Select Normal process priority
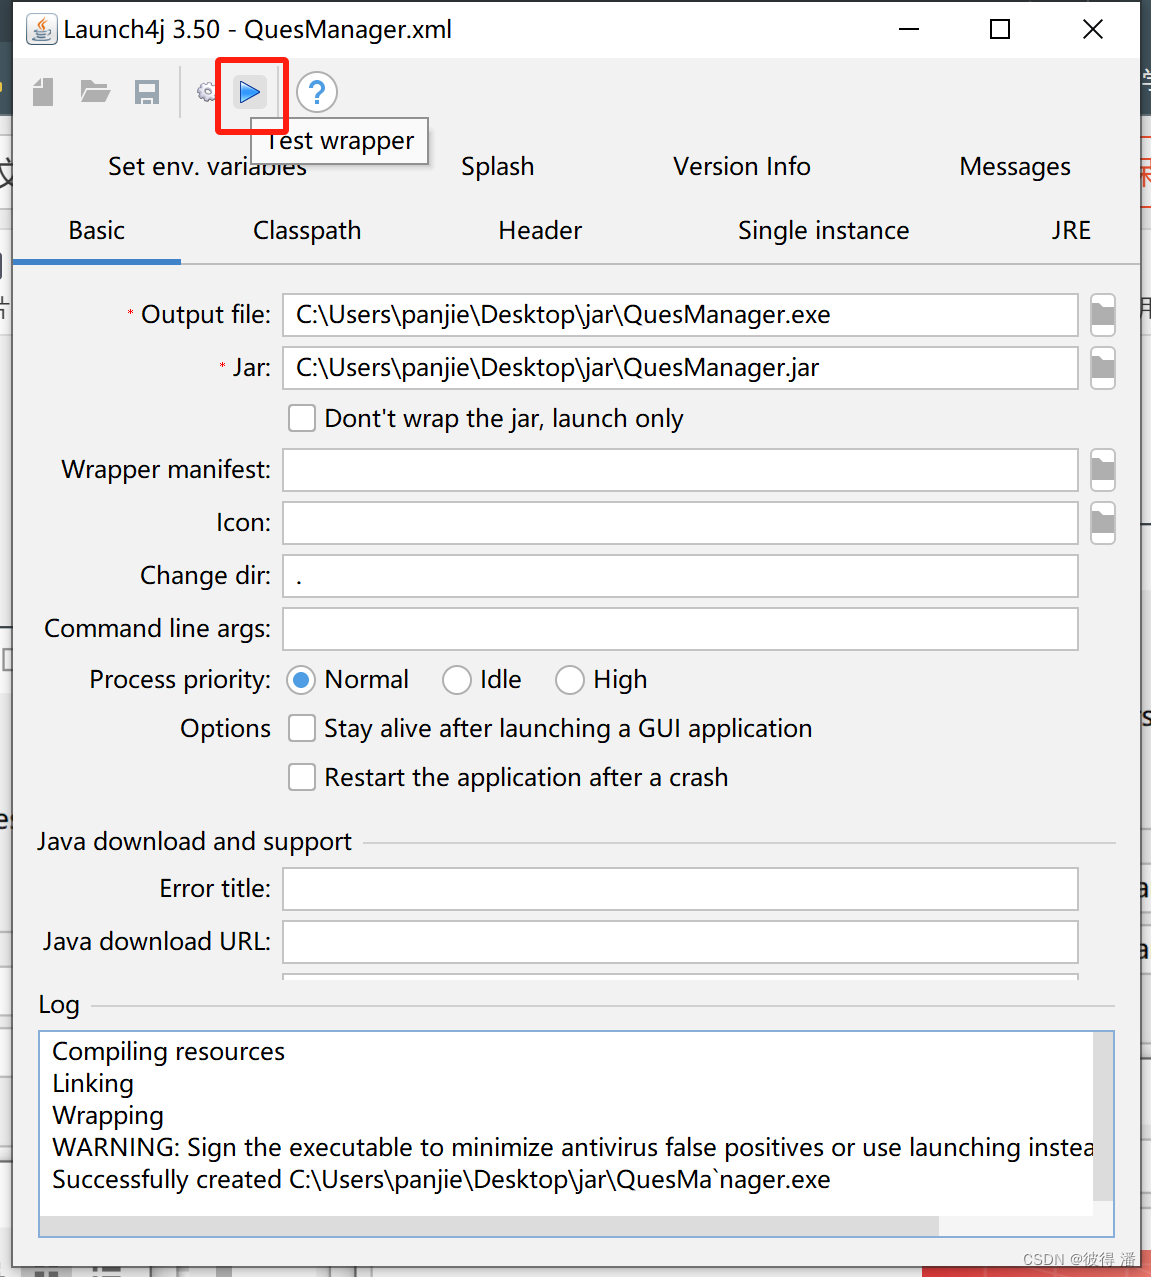 click(301, 680)
